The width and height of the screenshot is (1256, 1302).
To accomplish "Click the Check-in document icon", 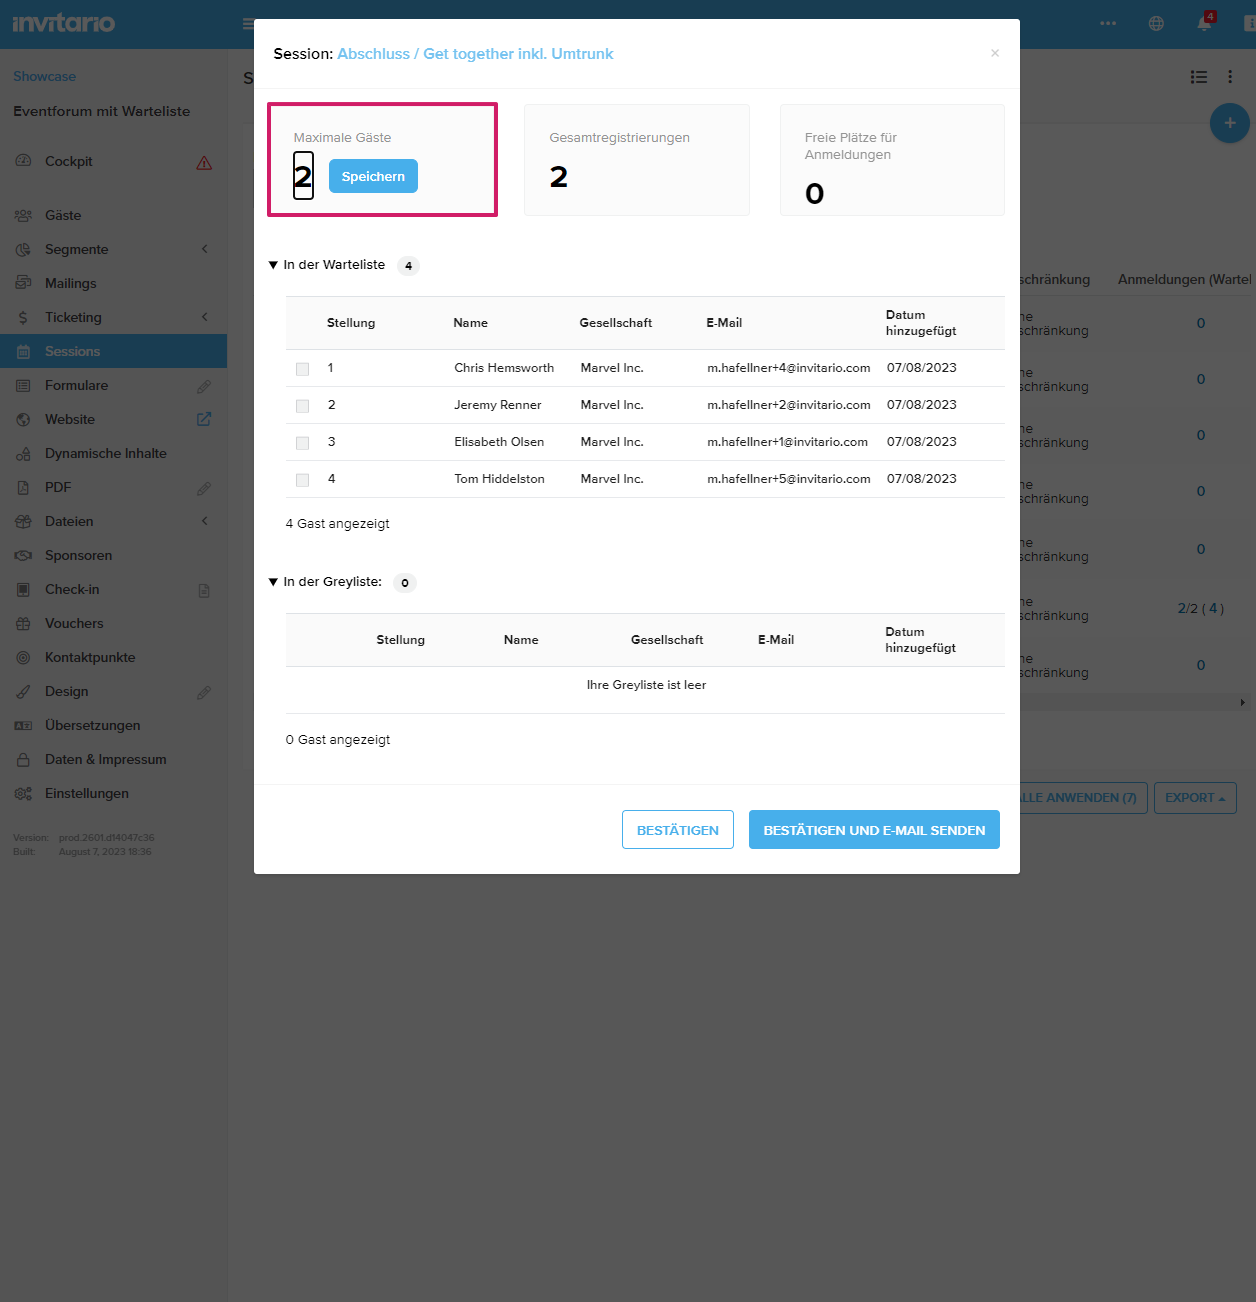I will [204, 591].
